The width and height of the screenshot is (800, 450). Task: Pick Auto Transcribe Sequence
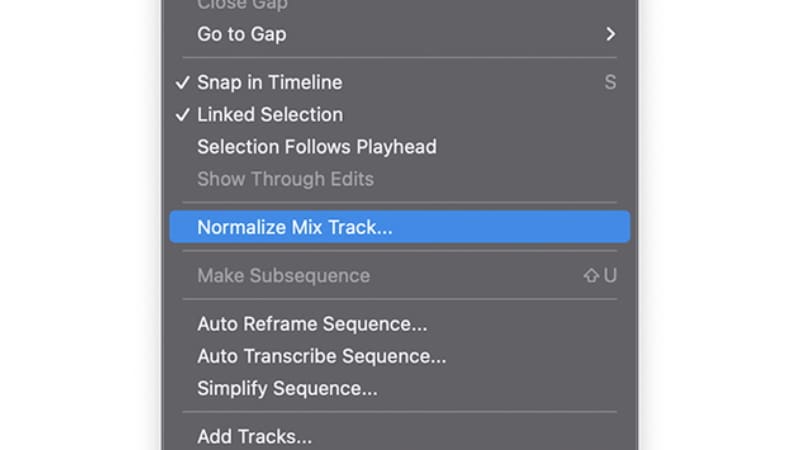(x=321, y=356)
